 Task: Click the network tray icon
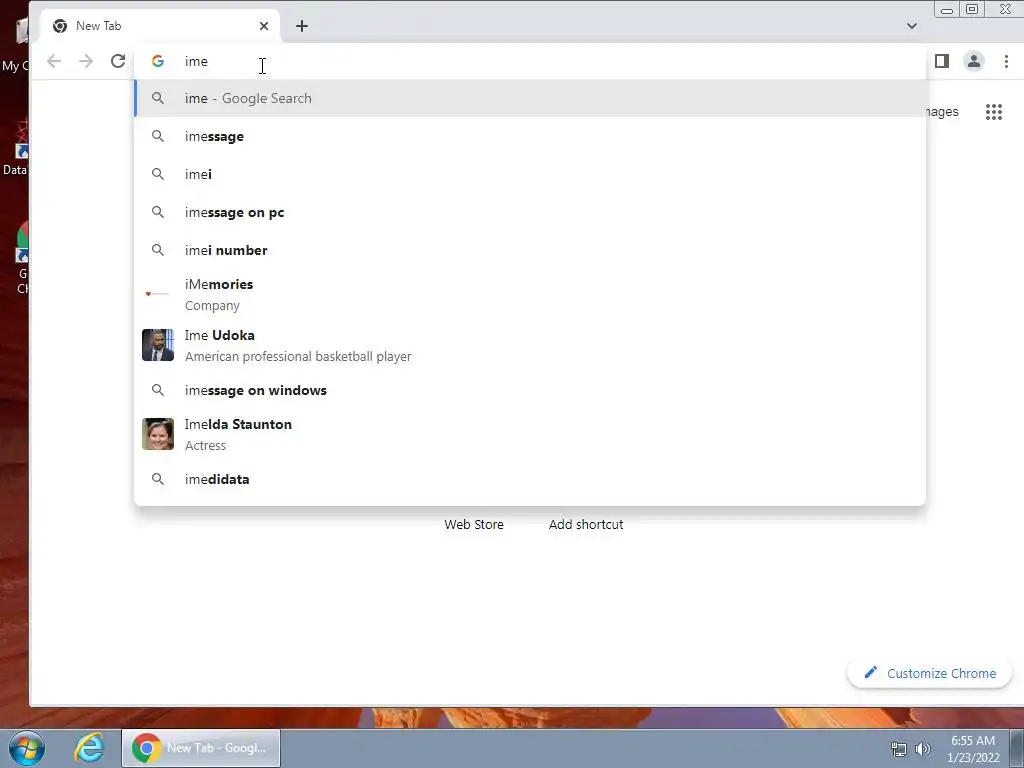coord(899,749)
